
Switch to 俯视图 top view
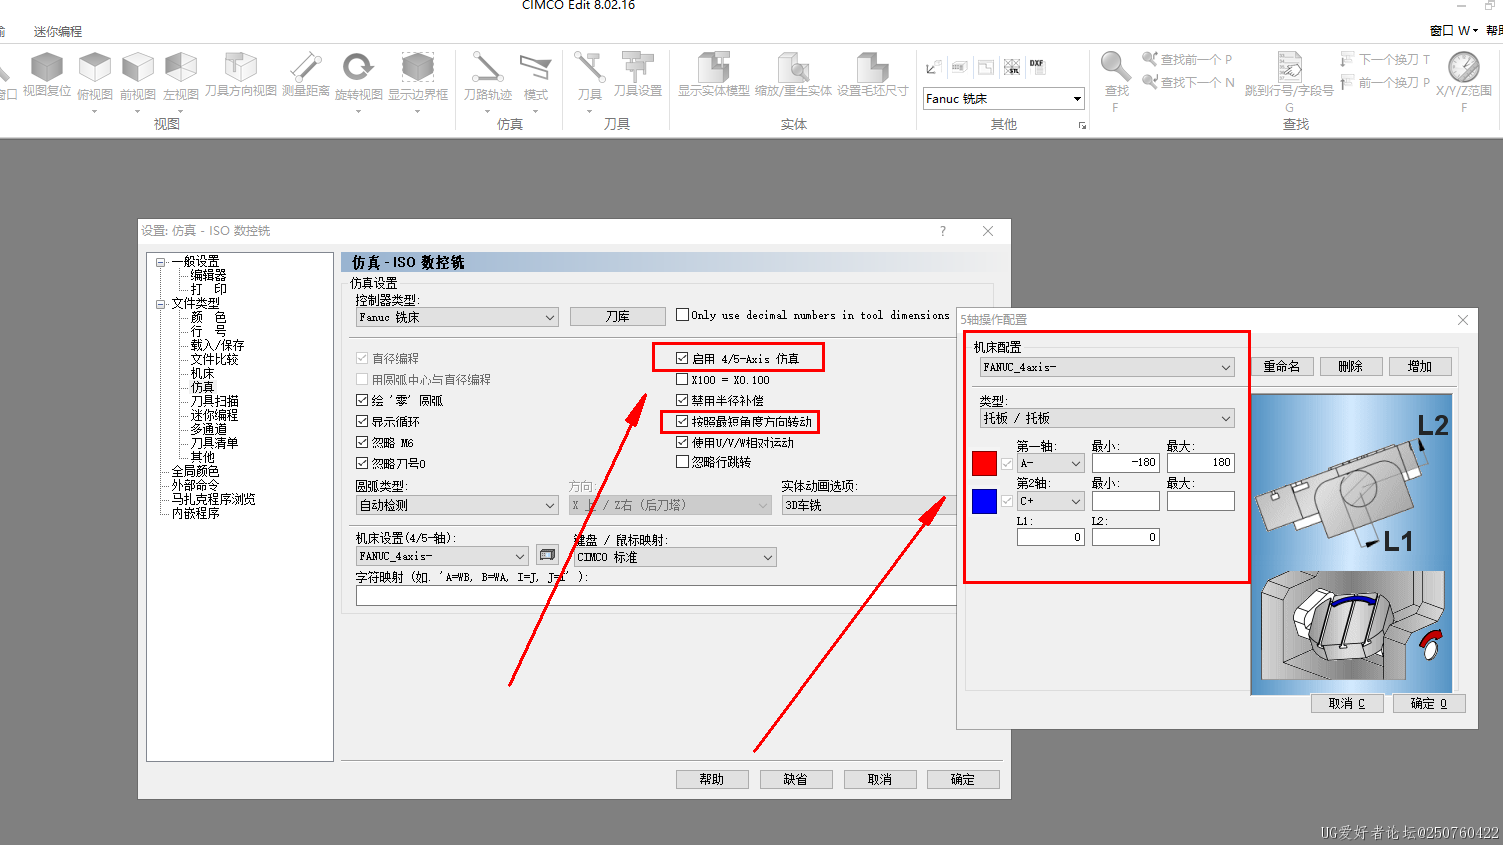point(95,68)
